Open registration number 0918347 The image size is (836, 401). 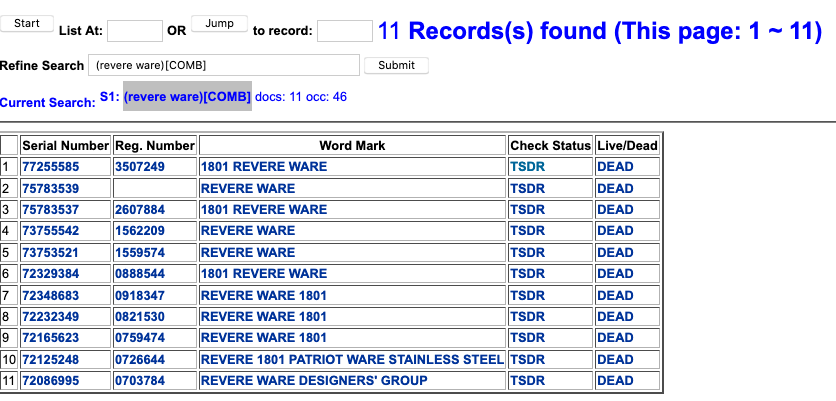[x=140, y=295]
